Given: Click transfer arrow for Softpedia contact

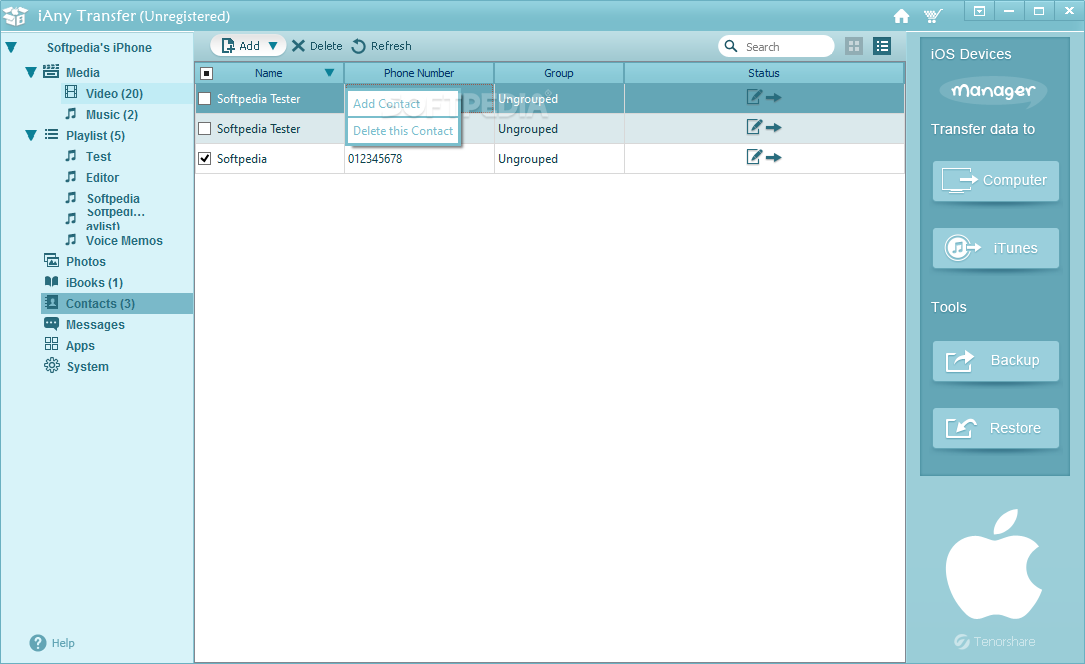Looking at the screenshot, I should [774, 158].
